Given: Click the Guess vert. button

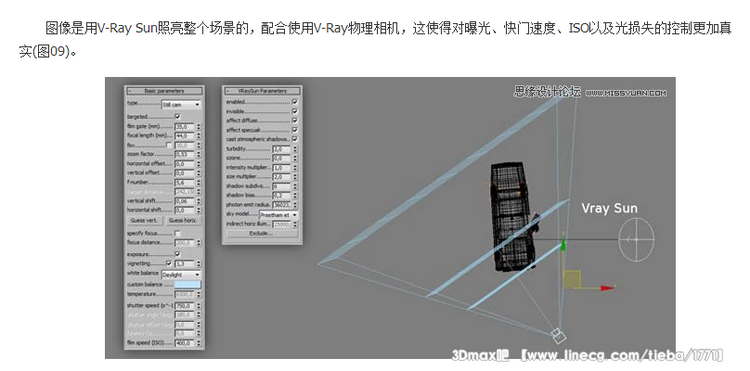Looking at the screenshot, I should (x=145, y=221).
